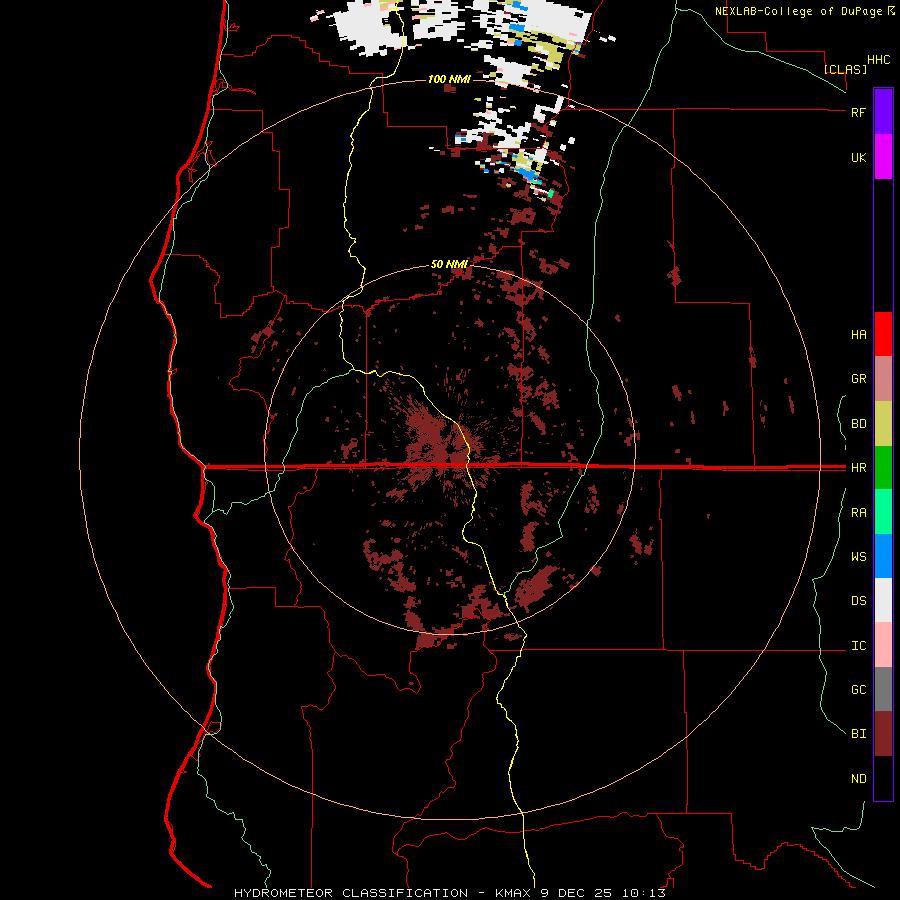Click the HA legend label
The height and width of the screenshot is (900, 900).
[858, 335]
